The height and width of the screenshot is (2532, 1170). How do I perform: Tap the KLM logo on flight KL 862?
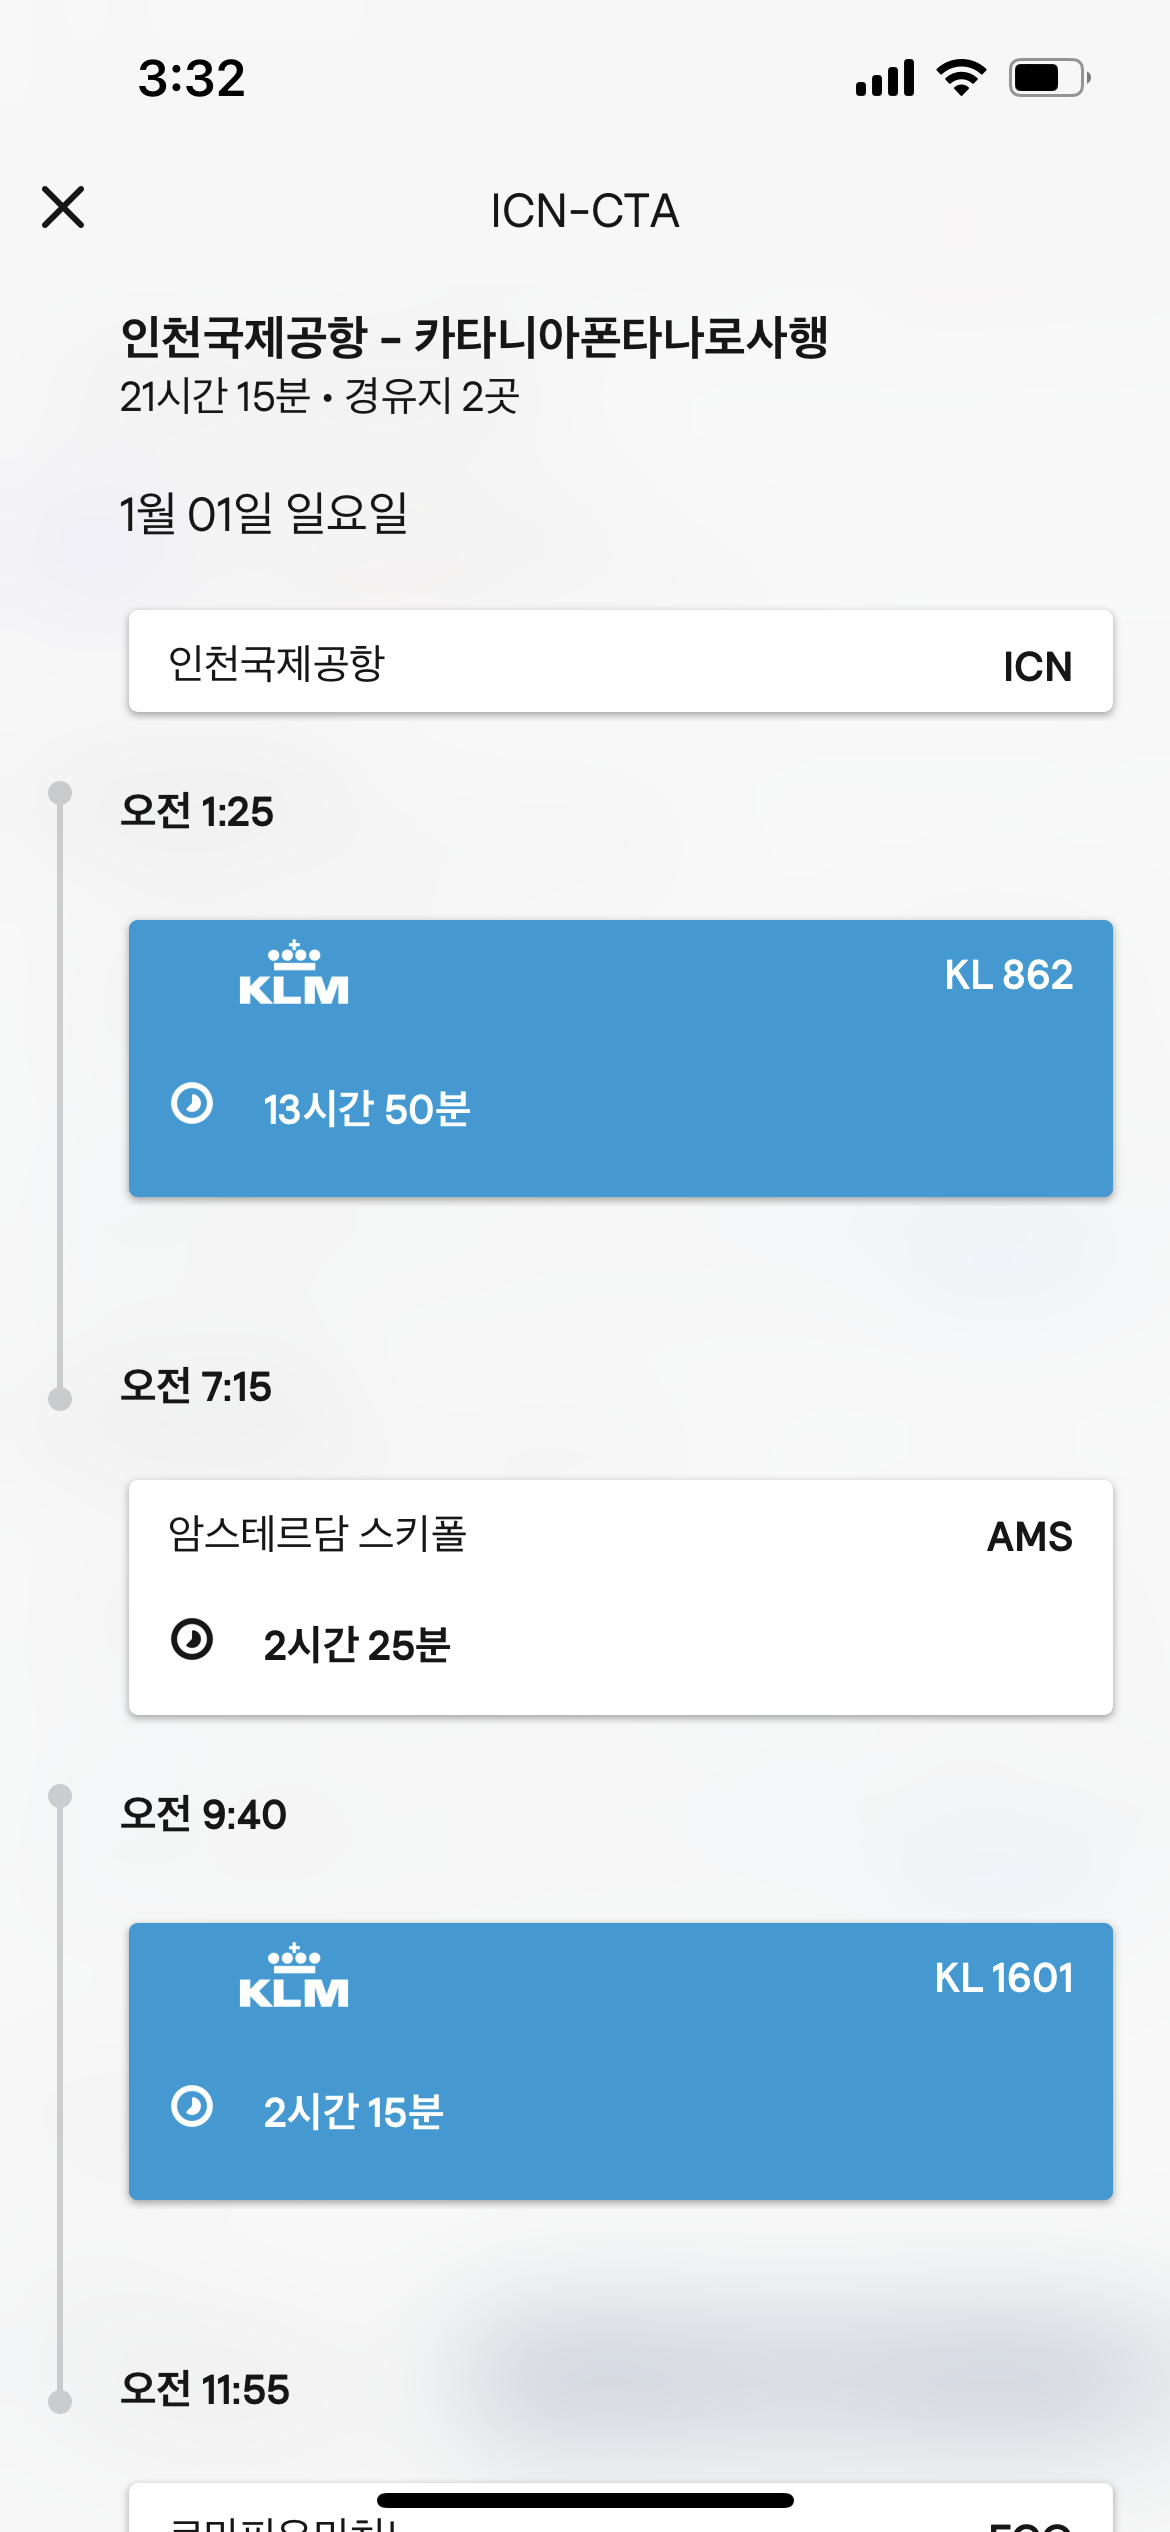point(293,974)
